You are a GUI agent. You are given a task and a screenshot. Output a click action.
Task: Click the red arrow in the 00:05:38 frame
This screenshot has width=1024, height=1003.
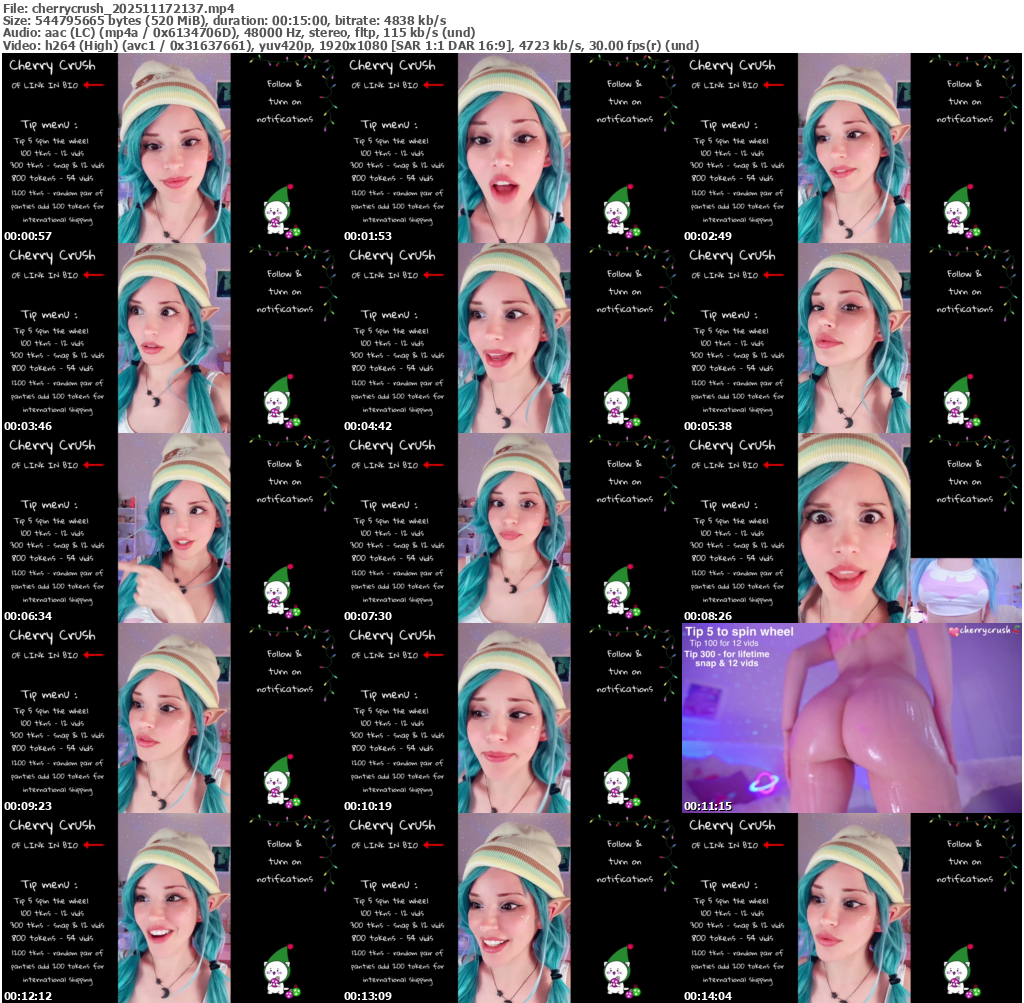[774, 275]
